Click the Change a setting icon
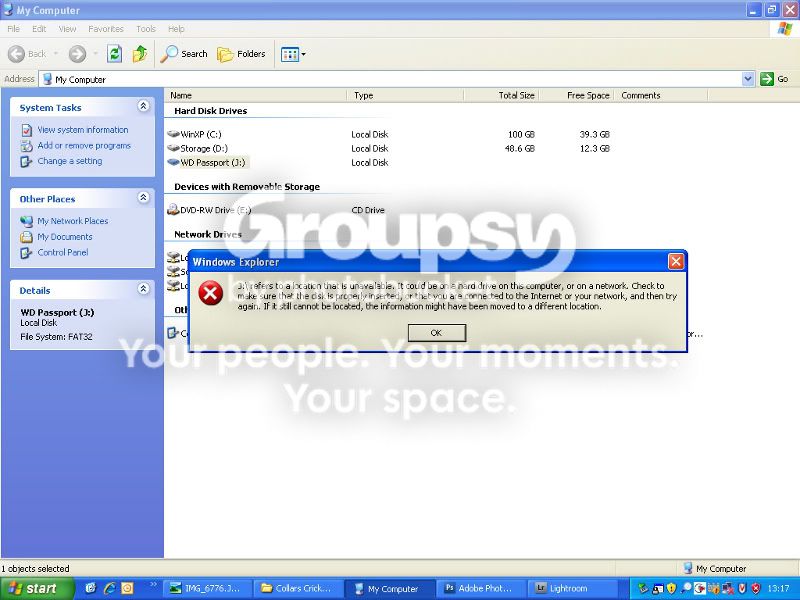Screen dimensions: 800x600 (x=27, y=161)
